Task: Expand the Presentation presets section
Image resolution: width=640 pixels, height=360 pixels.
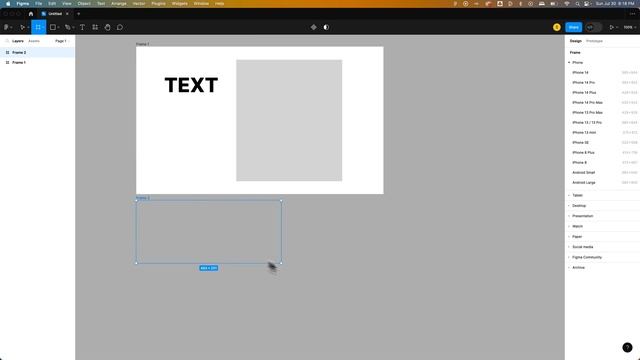Action: 569,216
